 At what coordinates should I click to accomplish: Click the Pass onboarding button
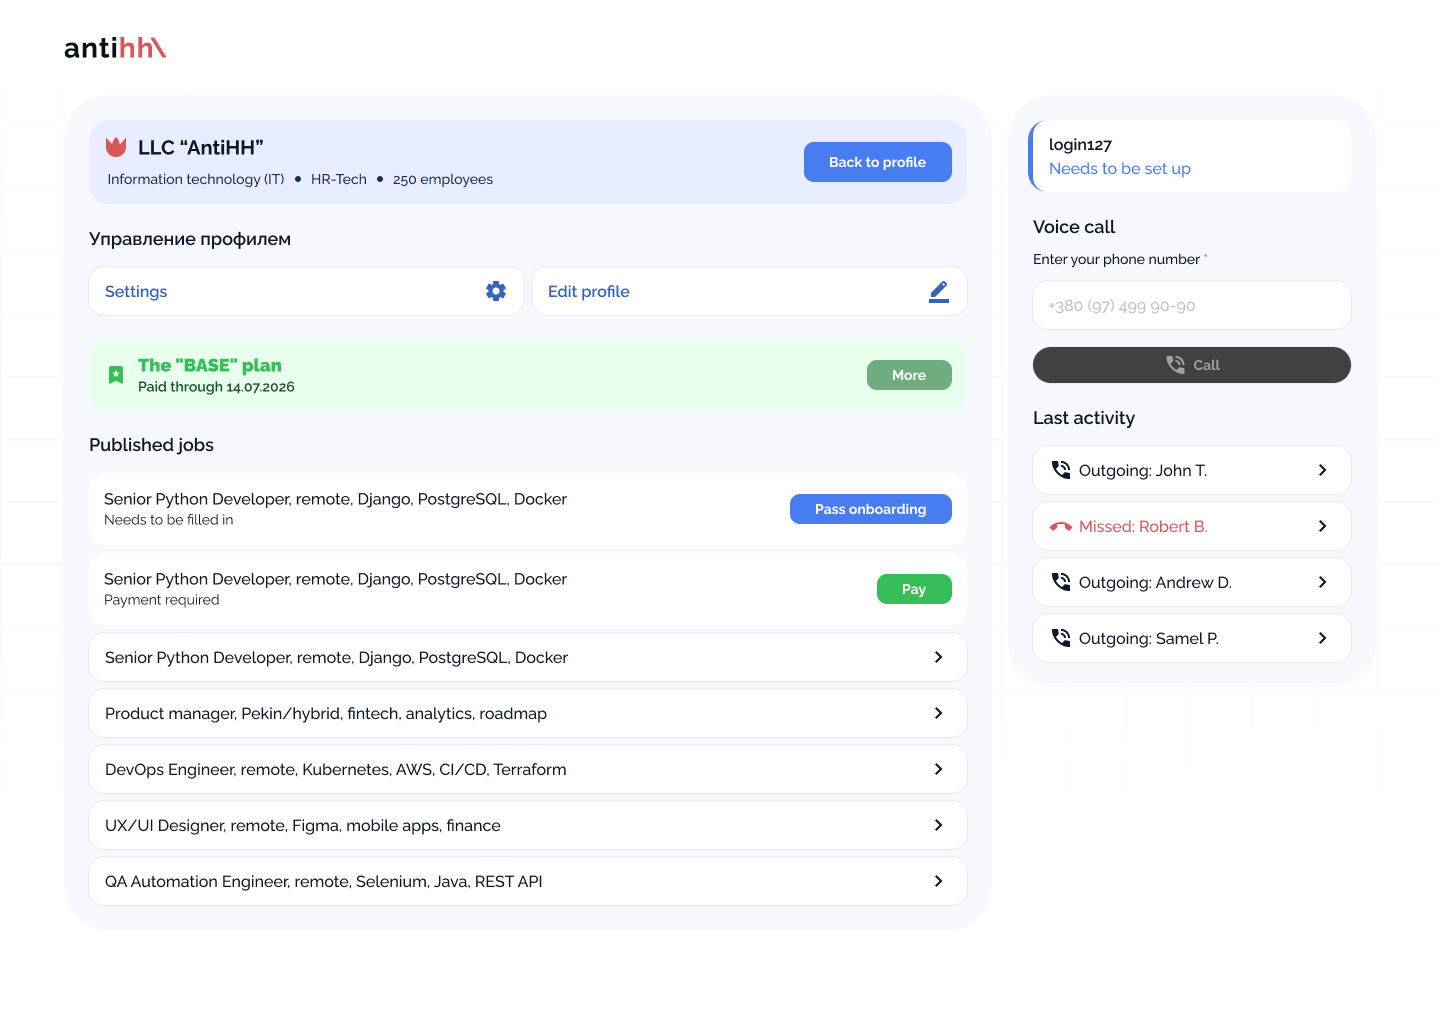click(870, 509)
